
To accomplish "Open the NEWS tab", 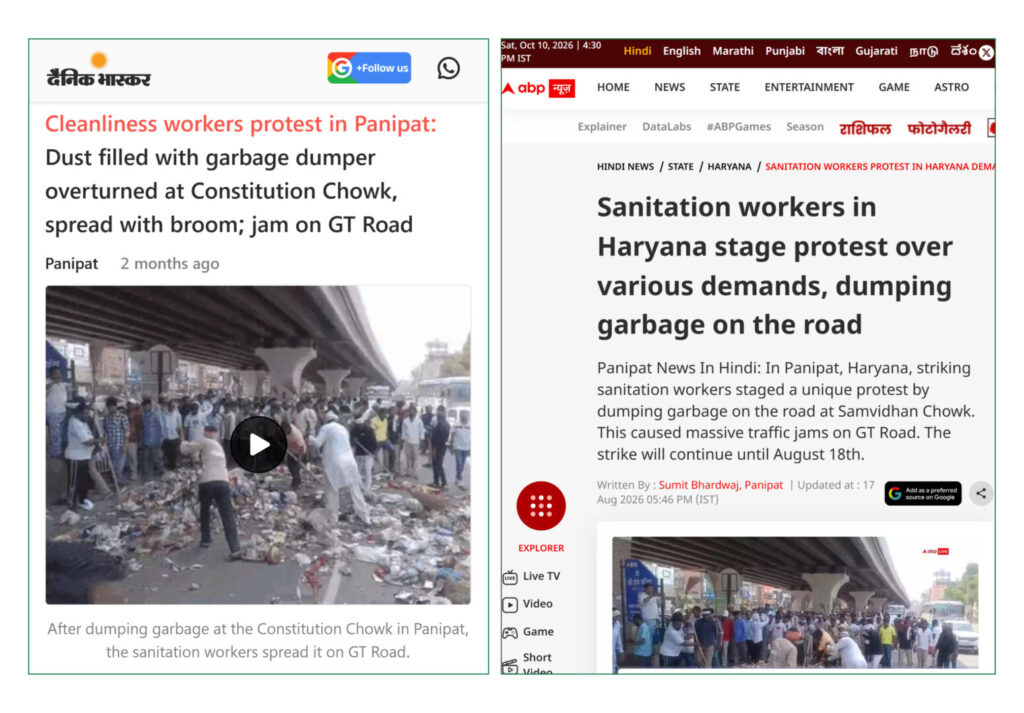I will click(x=669, y=87).
